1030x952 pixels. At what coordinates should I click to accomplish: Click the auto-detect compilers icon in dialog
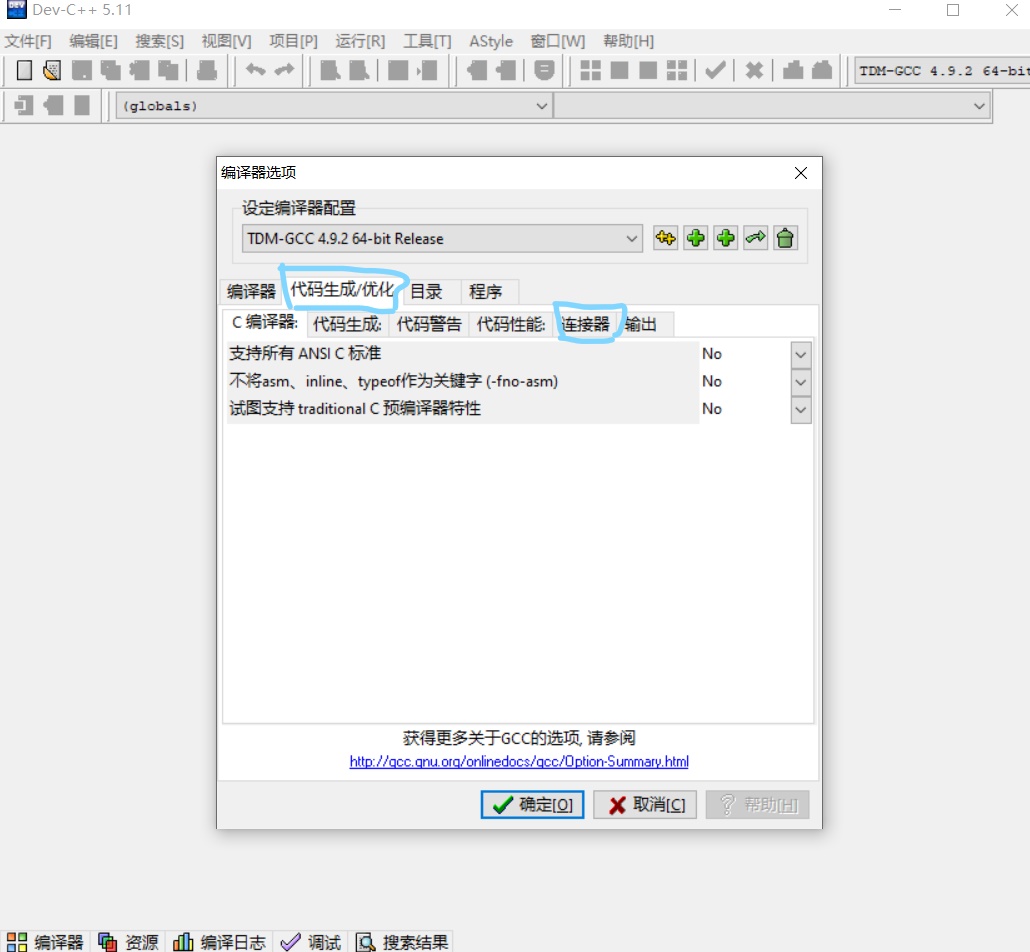pyautogui.click(x=665, y=238)
